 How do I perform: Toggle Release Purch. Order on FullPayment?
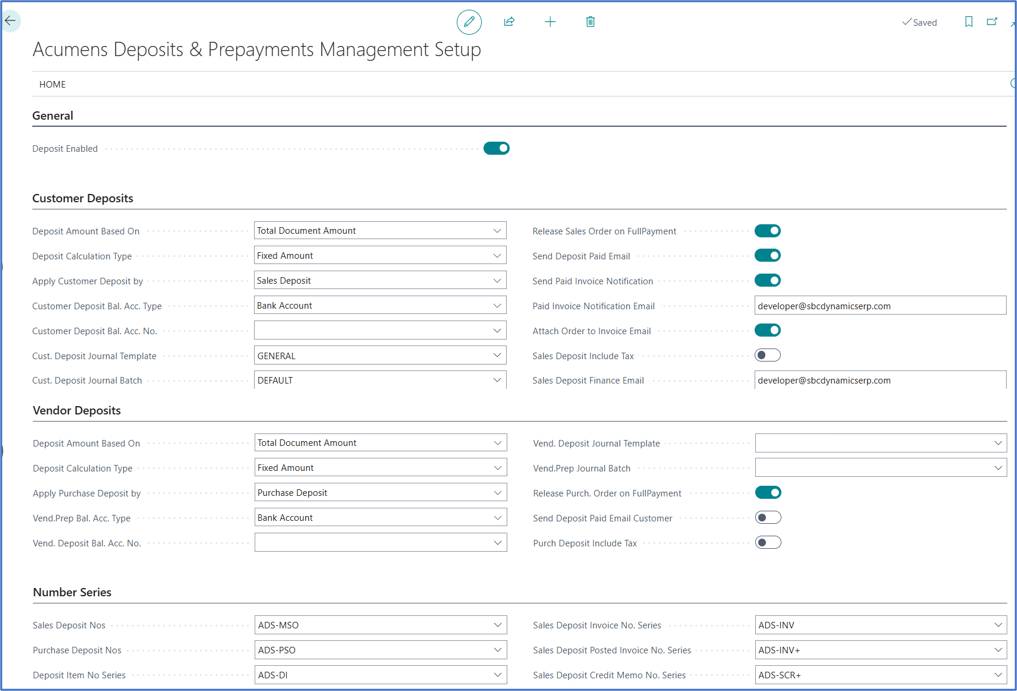[x=768, y=493]
